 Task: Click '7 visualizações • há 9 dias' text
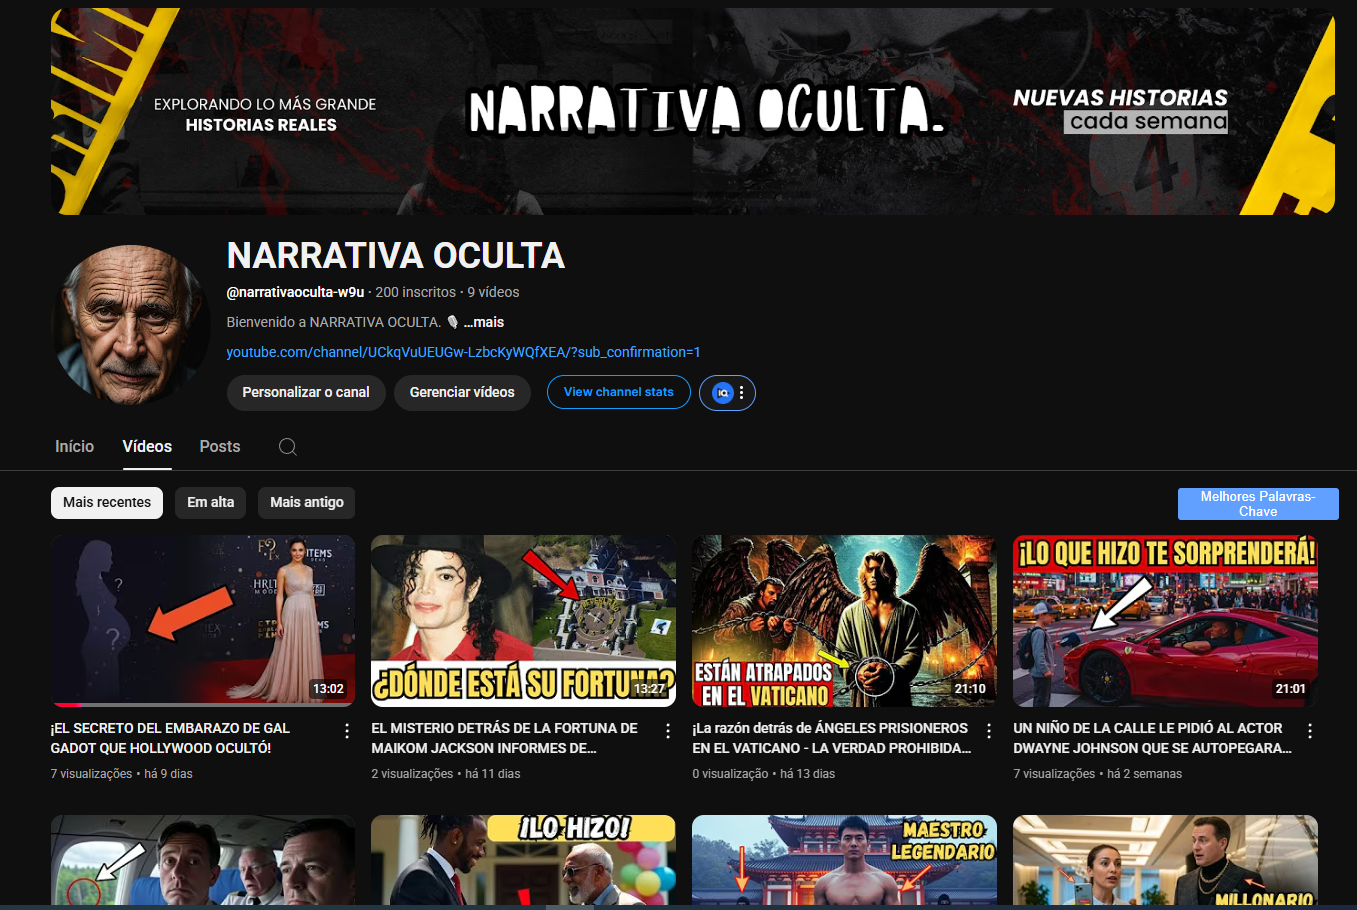click(122, 774)
